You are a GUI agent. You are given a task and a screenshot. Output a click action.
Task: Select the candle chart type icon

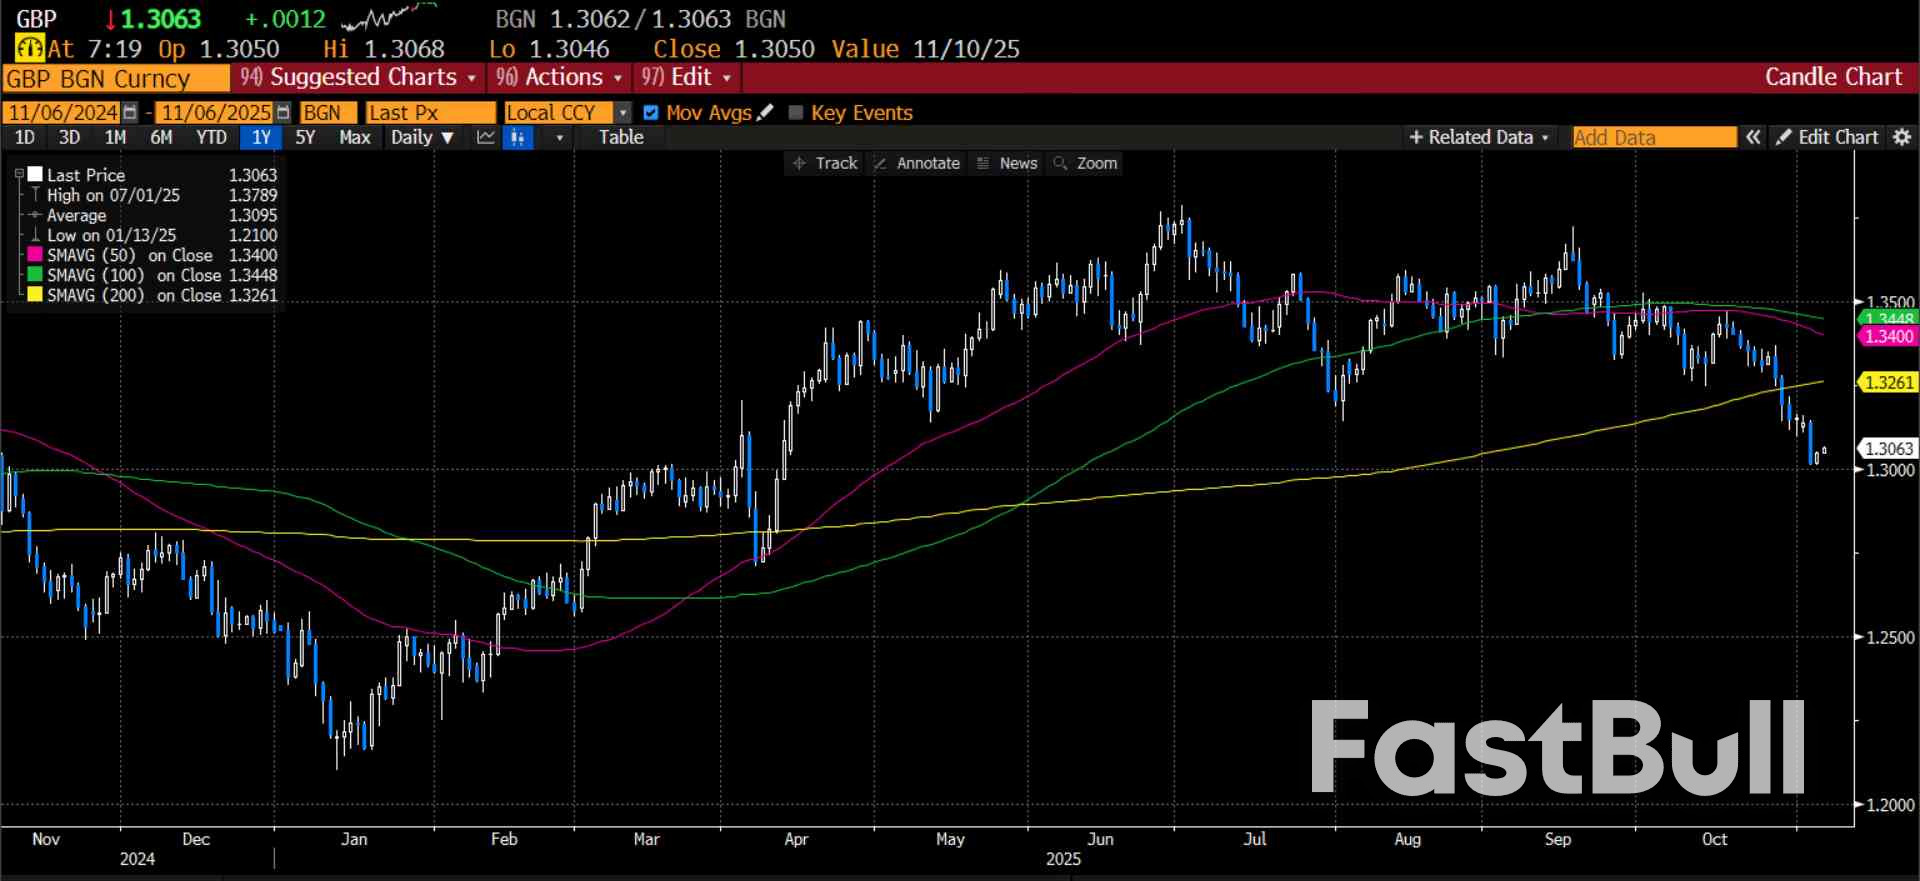click(518, 138)
